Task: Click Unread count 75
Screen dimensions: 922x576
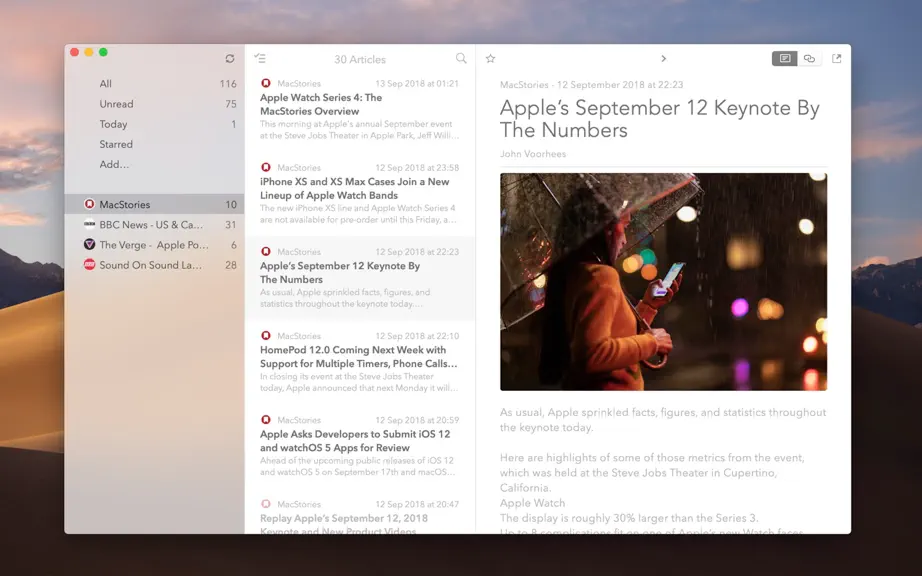Action: point(231,104)
